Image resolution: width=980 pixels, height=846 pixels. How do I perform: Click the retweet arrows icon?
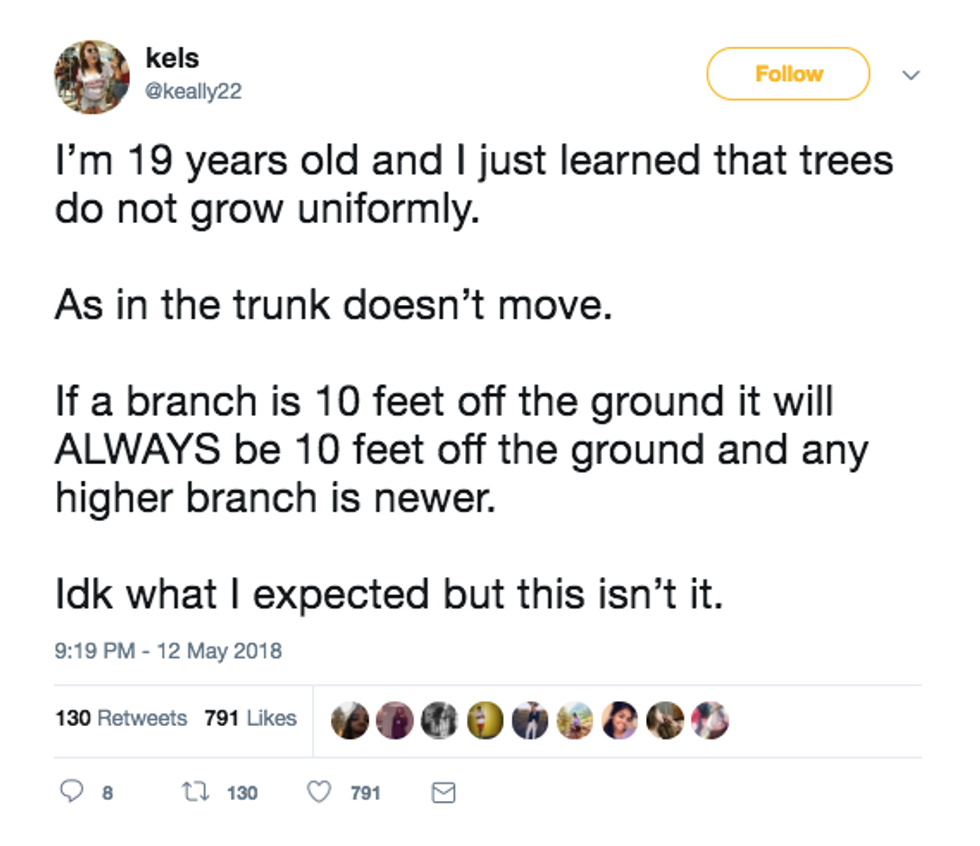click(195, 792)
